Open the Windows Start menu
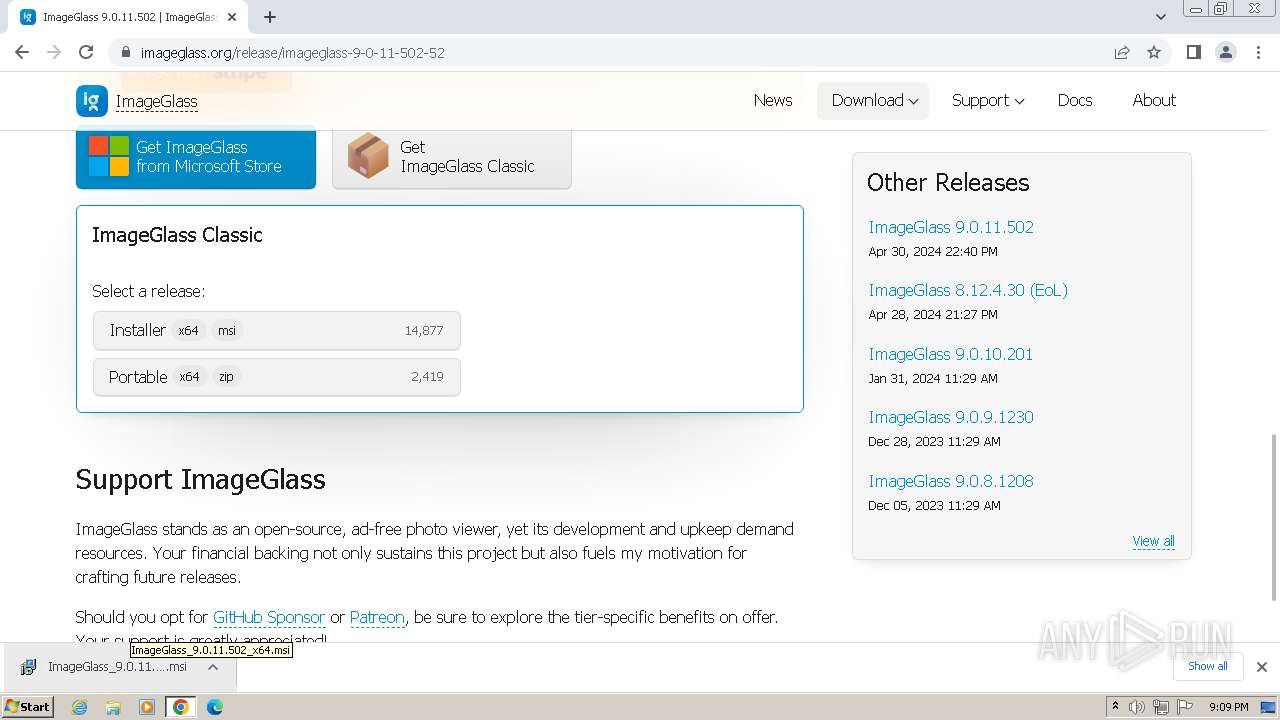The width and height of the screenshot is (1280, 720). [28, 707]
